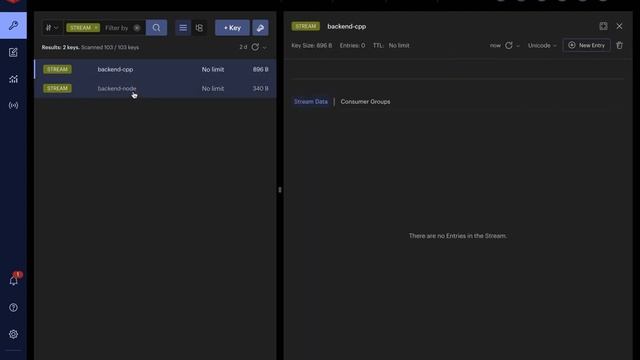Switch to tree view of keys
This screenshot has width=640, height=360.
(x=199, y=28)
